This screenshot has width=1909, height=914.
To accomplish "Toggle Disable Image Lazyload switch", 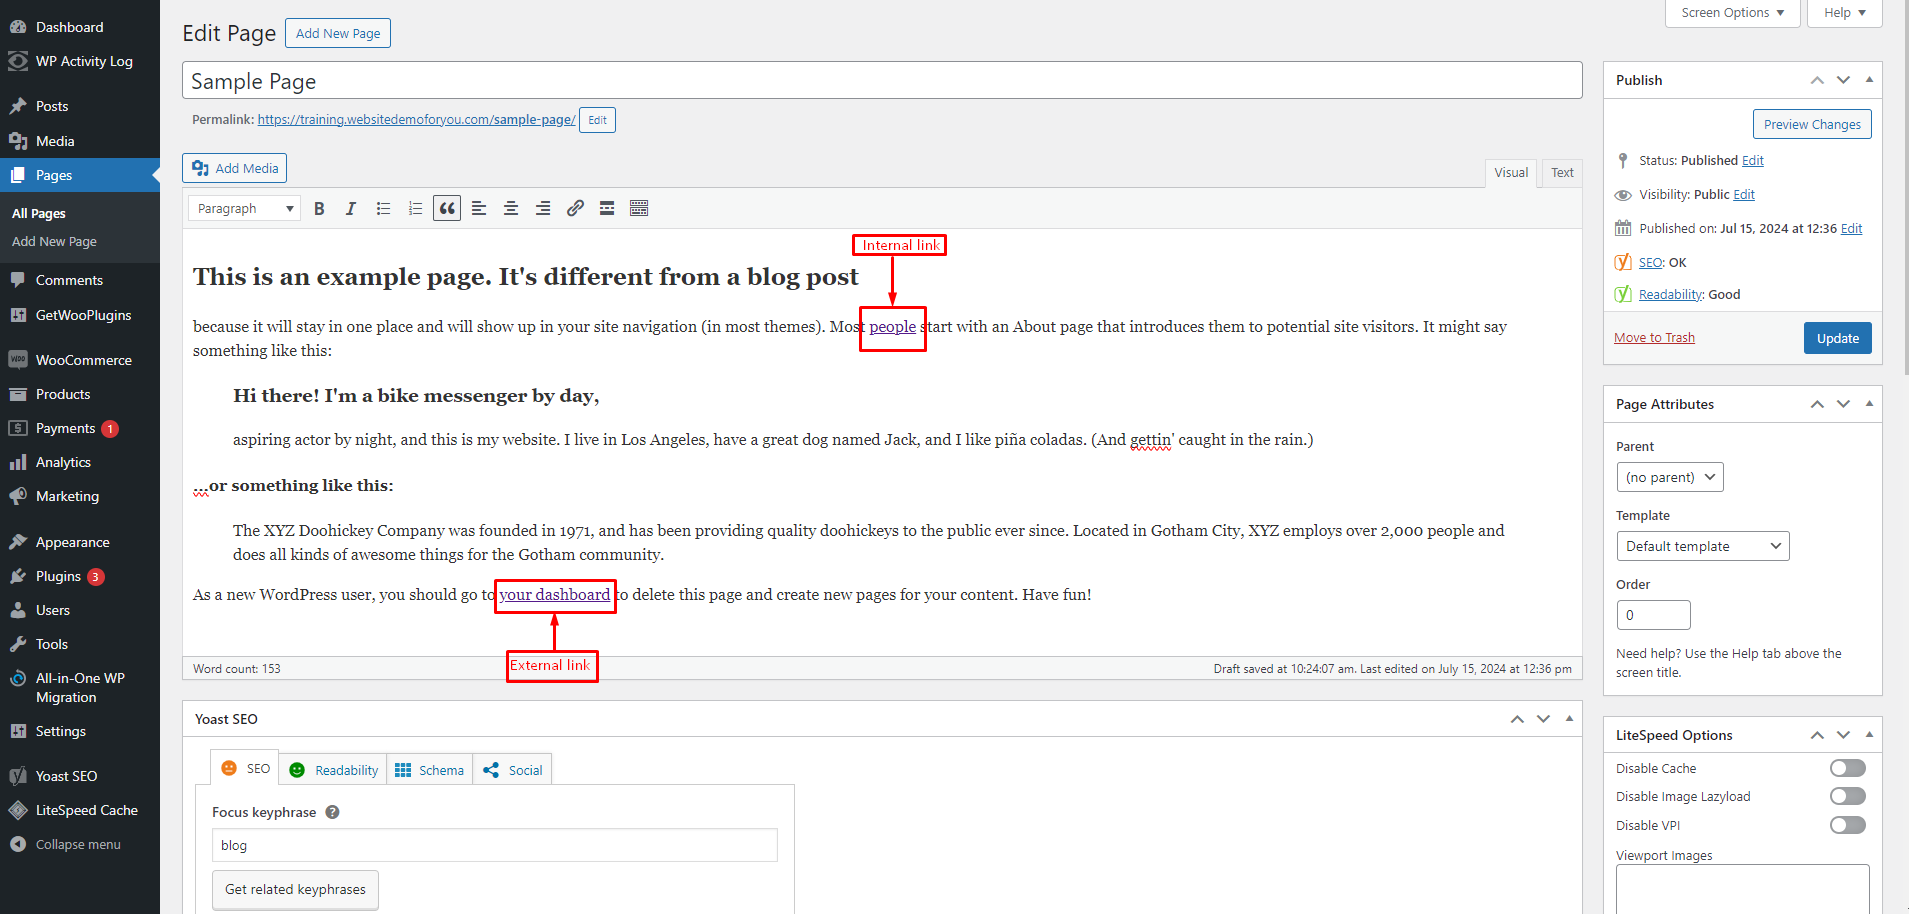I will [x=1847, y=796].
